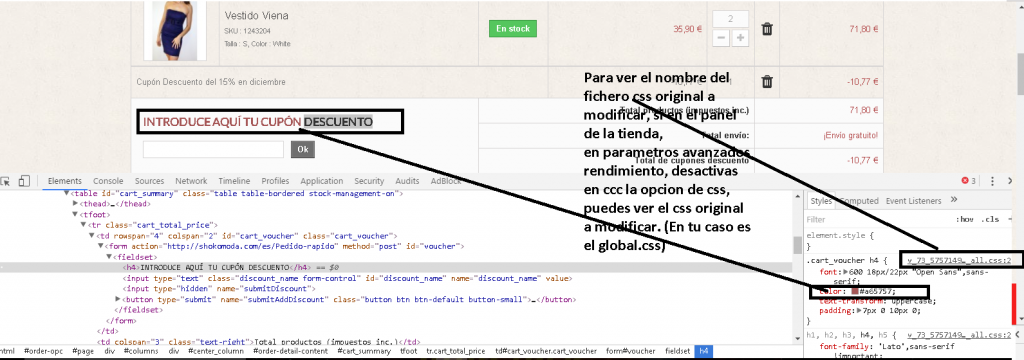Show more Styles sidebar tabs chevron
This screenshot has height=360, width=1024.
tap(954, 200)
